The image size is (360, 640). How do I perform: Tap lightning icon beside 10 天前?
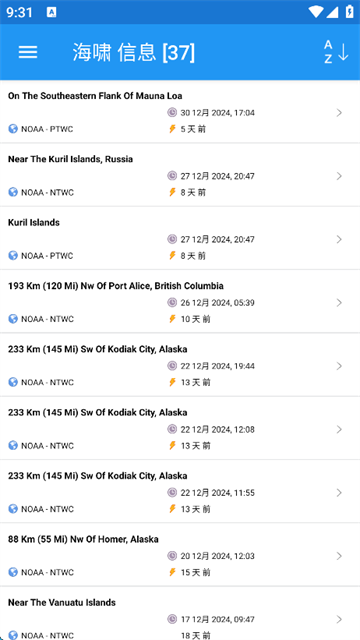pyautogui.click(x=172, y=319)
